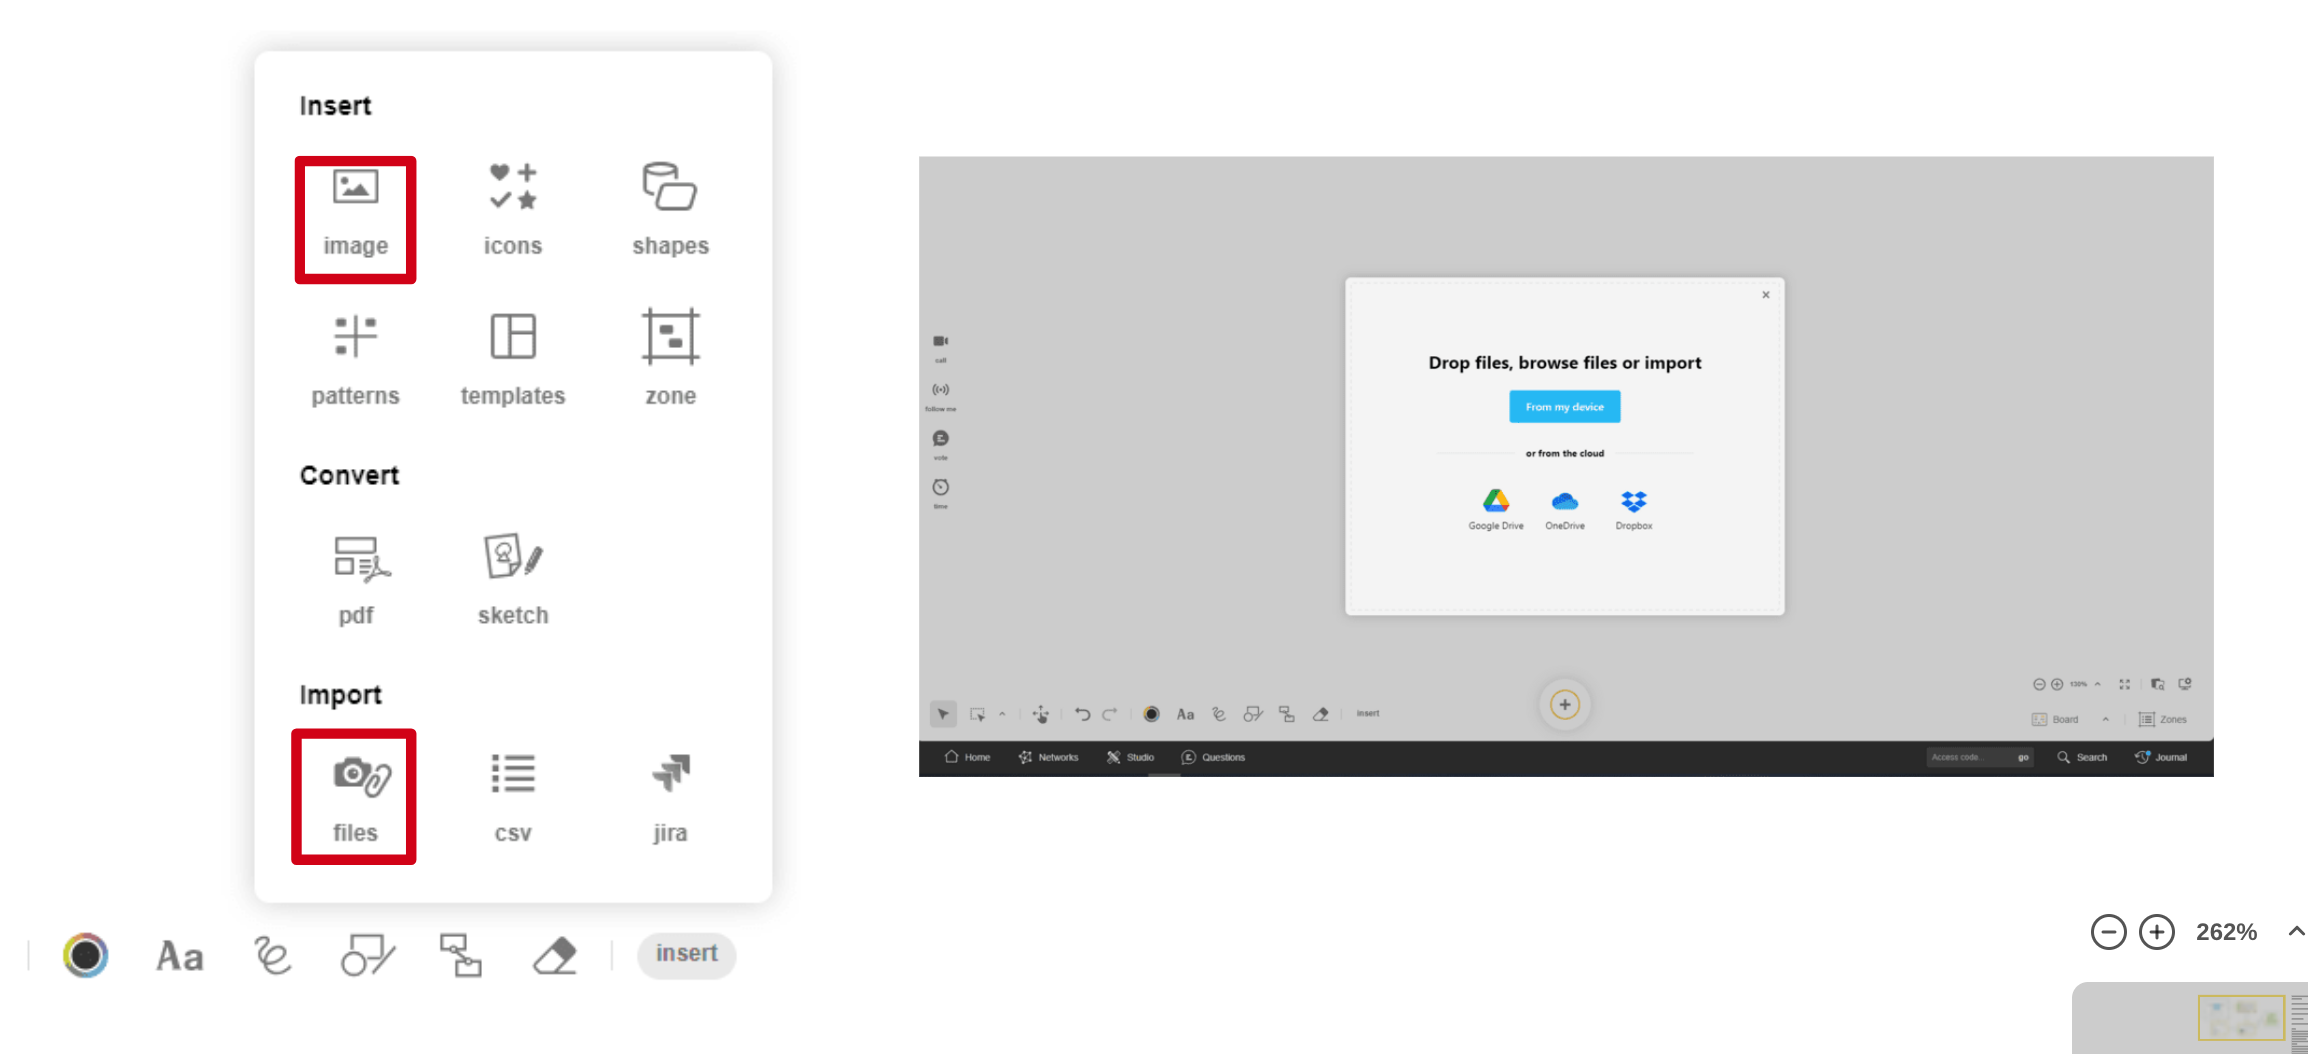The image size is (2308, 1054).
Task: Select the eraser tool
Action: [x=555, y=956]
